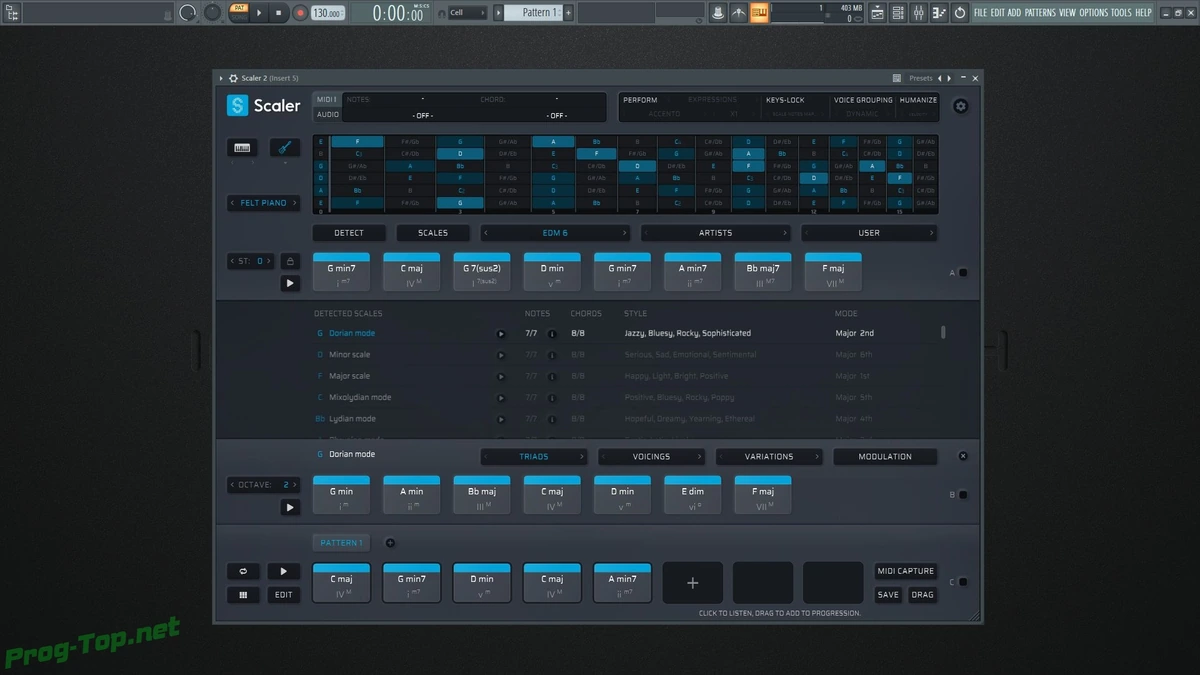Viewport: 1200px width, 675px height.
Task: Select the PATTERN 1 tab
Action: tap(341, 543)
